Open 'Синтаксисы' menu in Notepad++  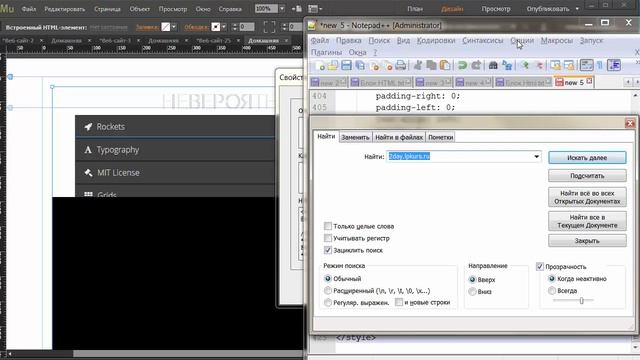pyautogui.click(x=482, y=40)
